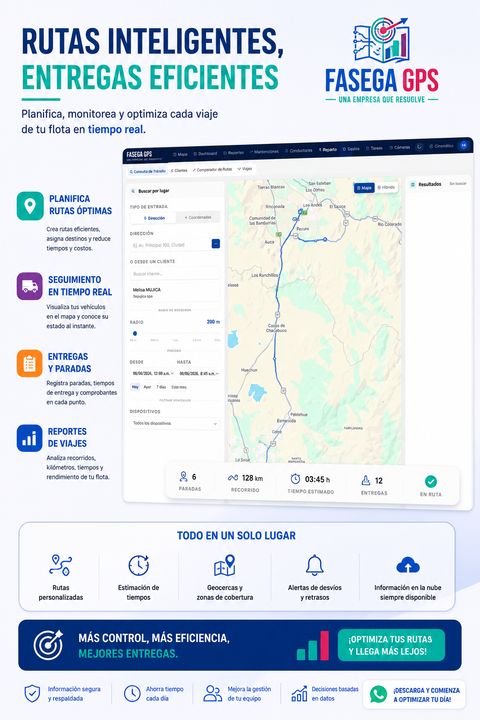The image size is (480, 720).
Task: Open Cámaras in the navigation bar
Action: [400, 147]
